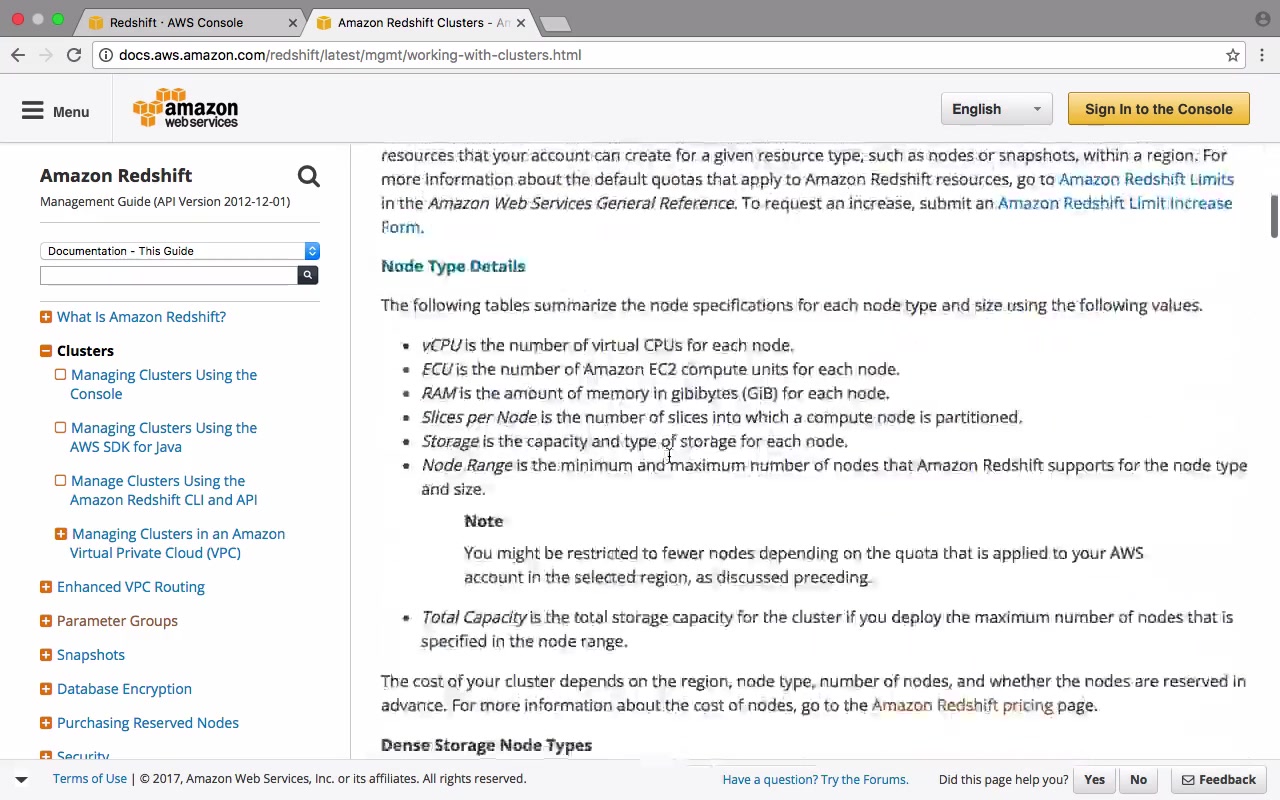1280x800 pixels.
Task: Expand What Is Amazon Redshift section
Action: coord(46,317)
